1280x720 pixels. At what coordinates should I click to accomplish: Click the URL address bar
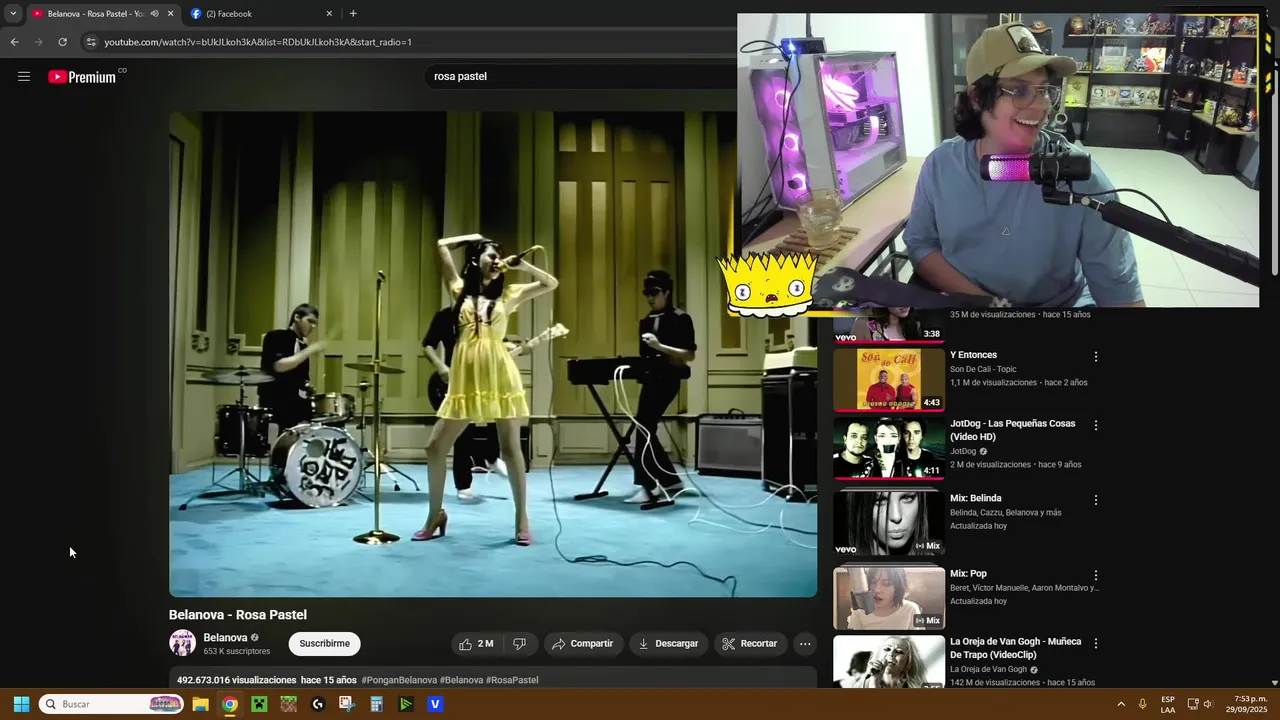[410, 42]
